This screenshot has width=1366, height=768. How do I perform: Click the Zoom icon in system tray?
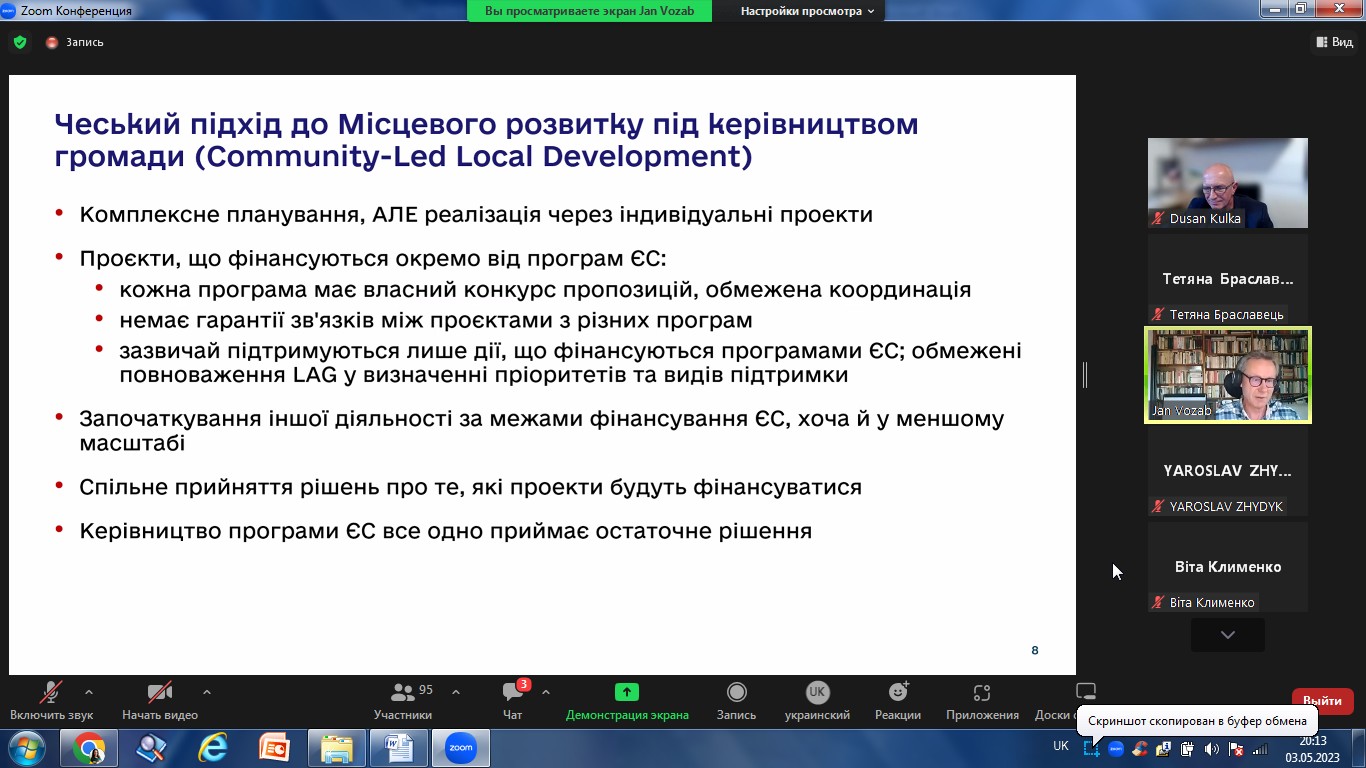1116,749
